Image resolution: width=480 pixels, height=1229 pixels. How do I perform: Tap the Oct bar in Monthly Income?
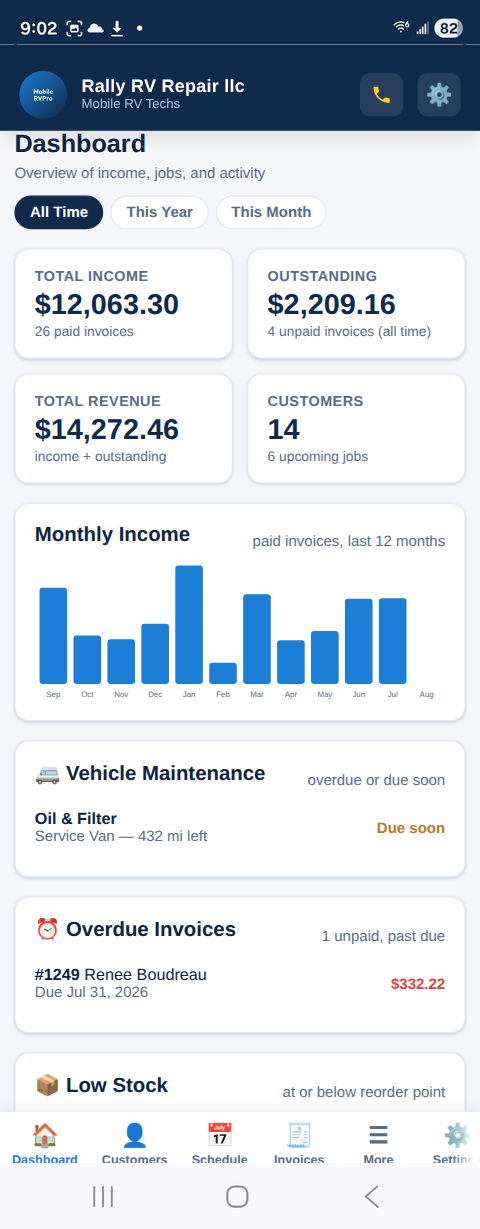(x=87, y=660)
